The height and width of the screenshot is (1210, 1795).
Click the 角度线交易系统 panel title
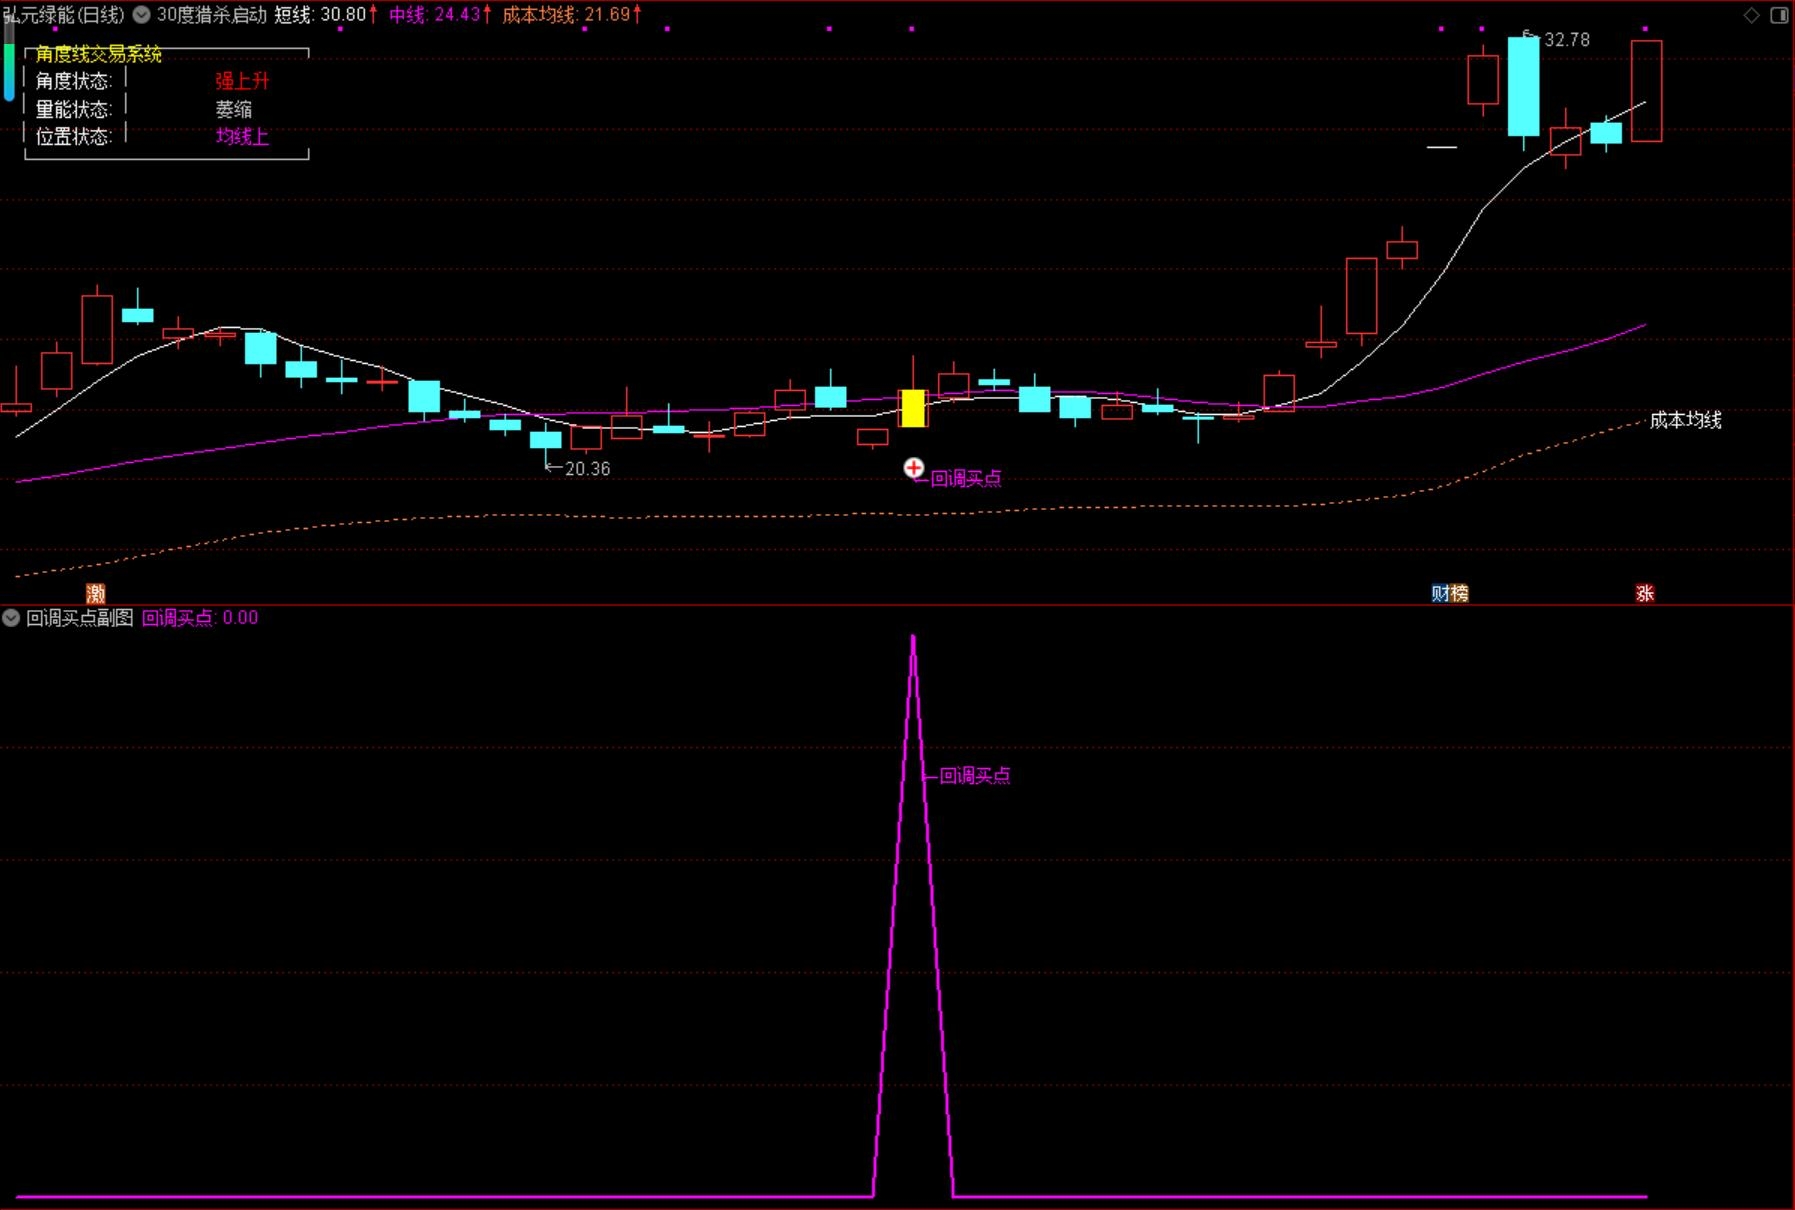(x=99, y=54)
